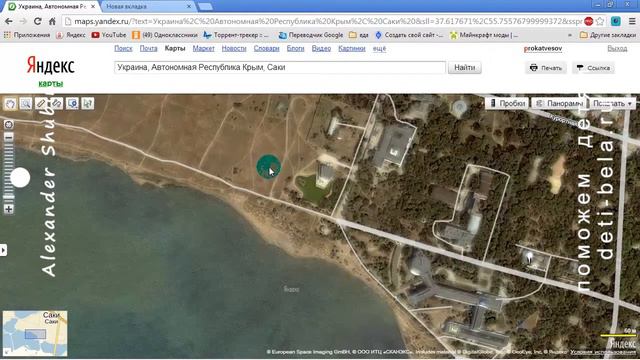Open the map info tool icon
The image size is (640, 360).
[x=72, y=104]
